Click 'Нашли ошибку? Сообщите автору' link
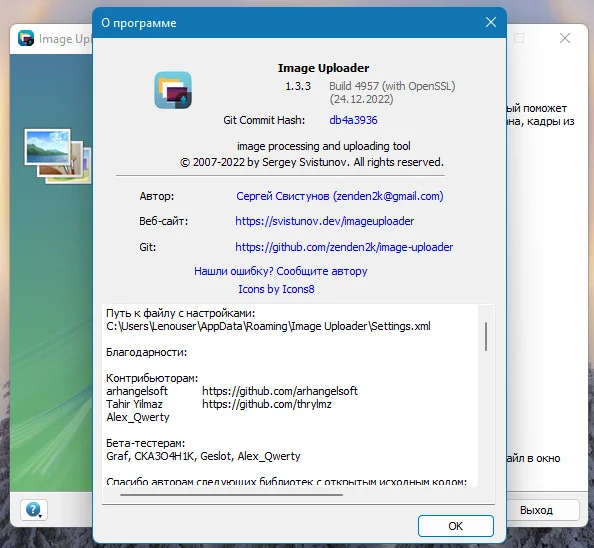The width and height of the screenshot is (594, 548). point(281,271)
